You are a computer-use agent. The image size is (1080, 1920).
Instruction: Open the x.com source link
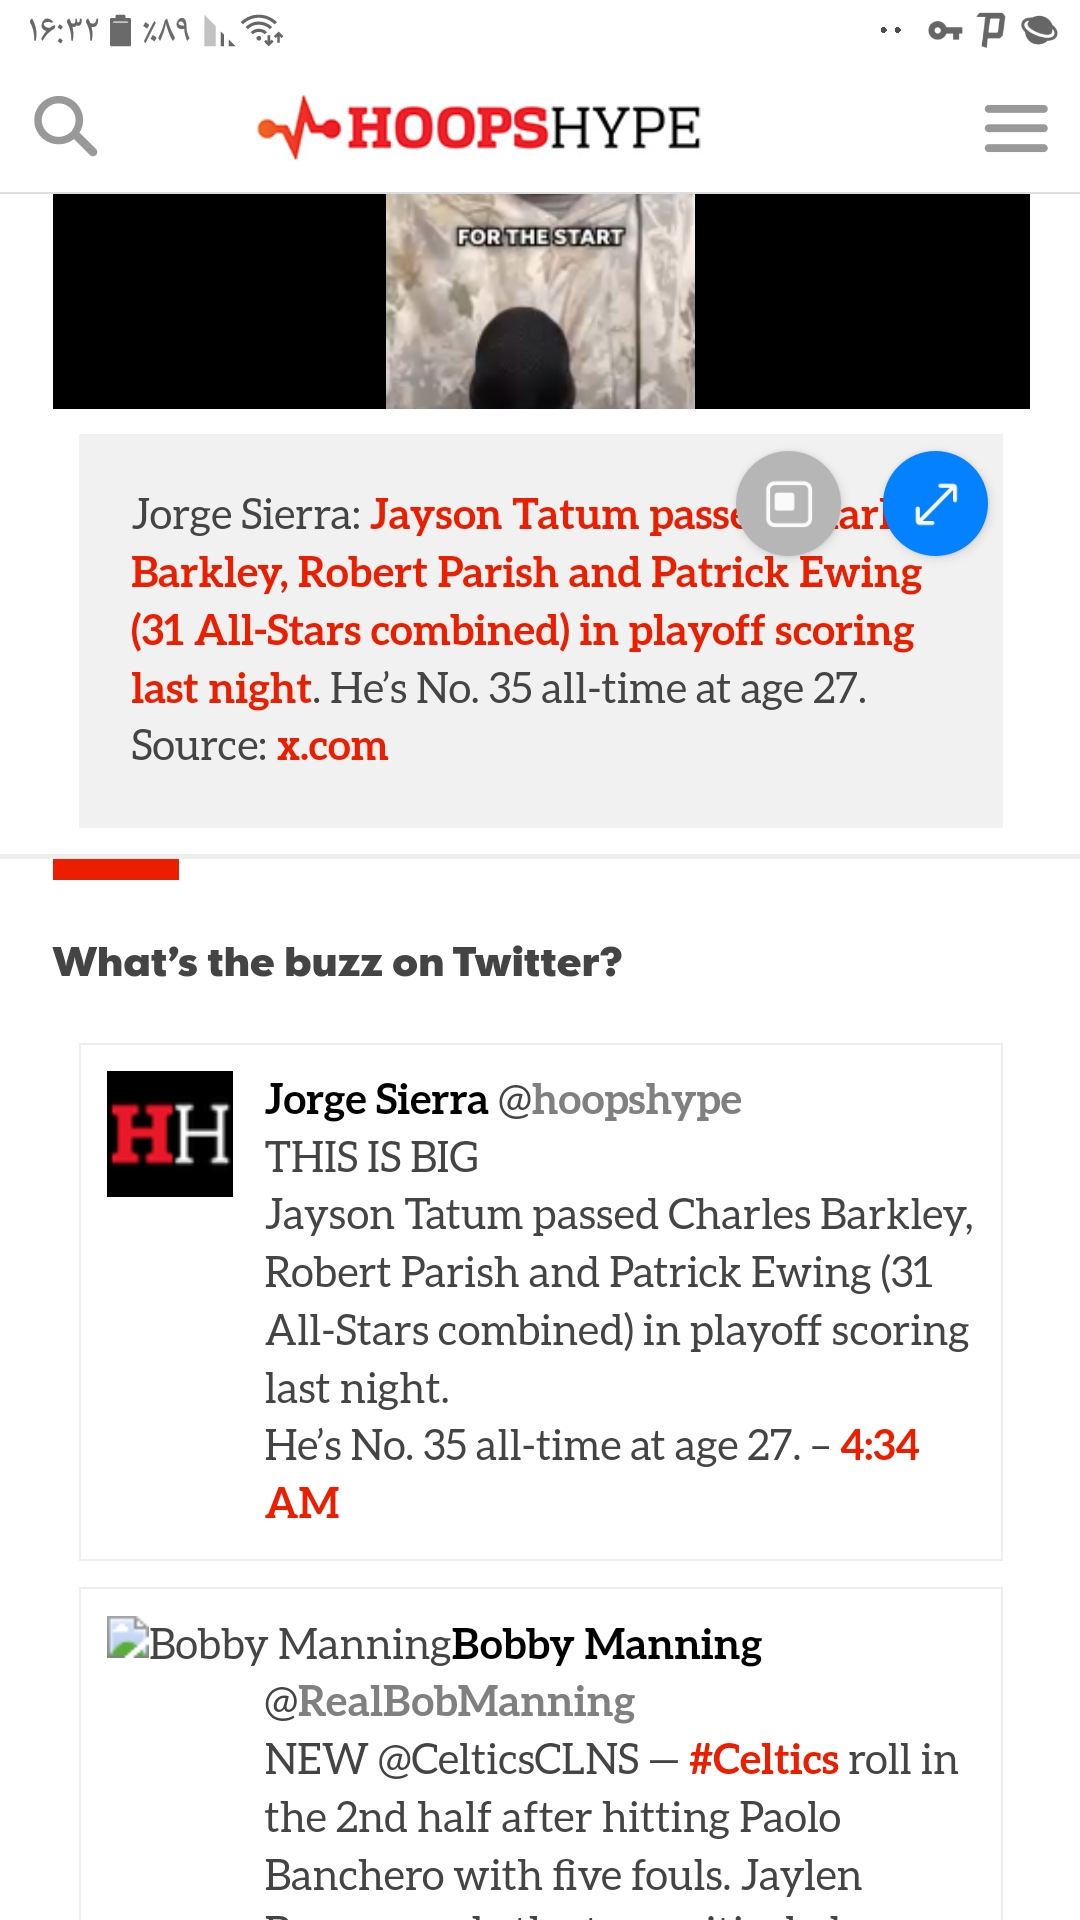(x=332, y=746)
